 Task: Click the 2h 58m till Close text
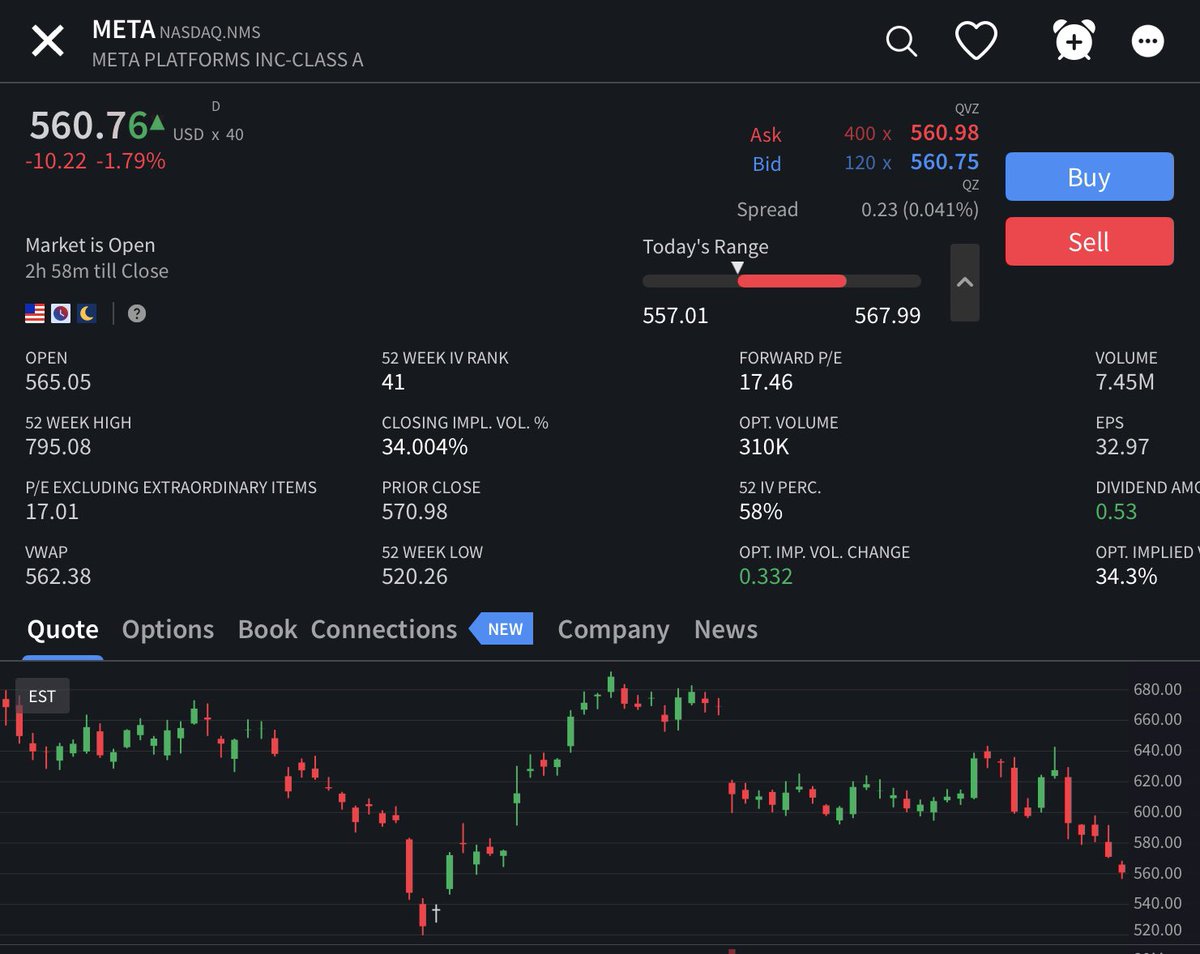[97, 271]
